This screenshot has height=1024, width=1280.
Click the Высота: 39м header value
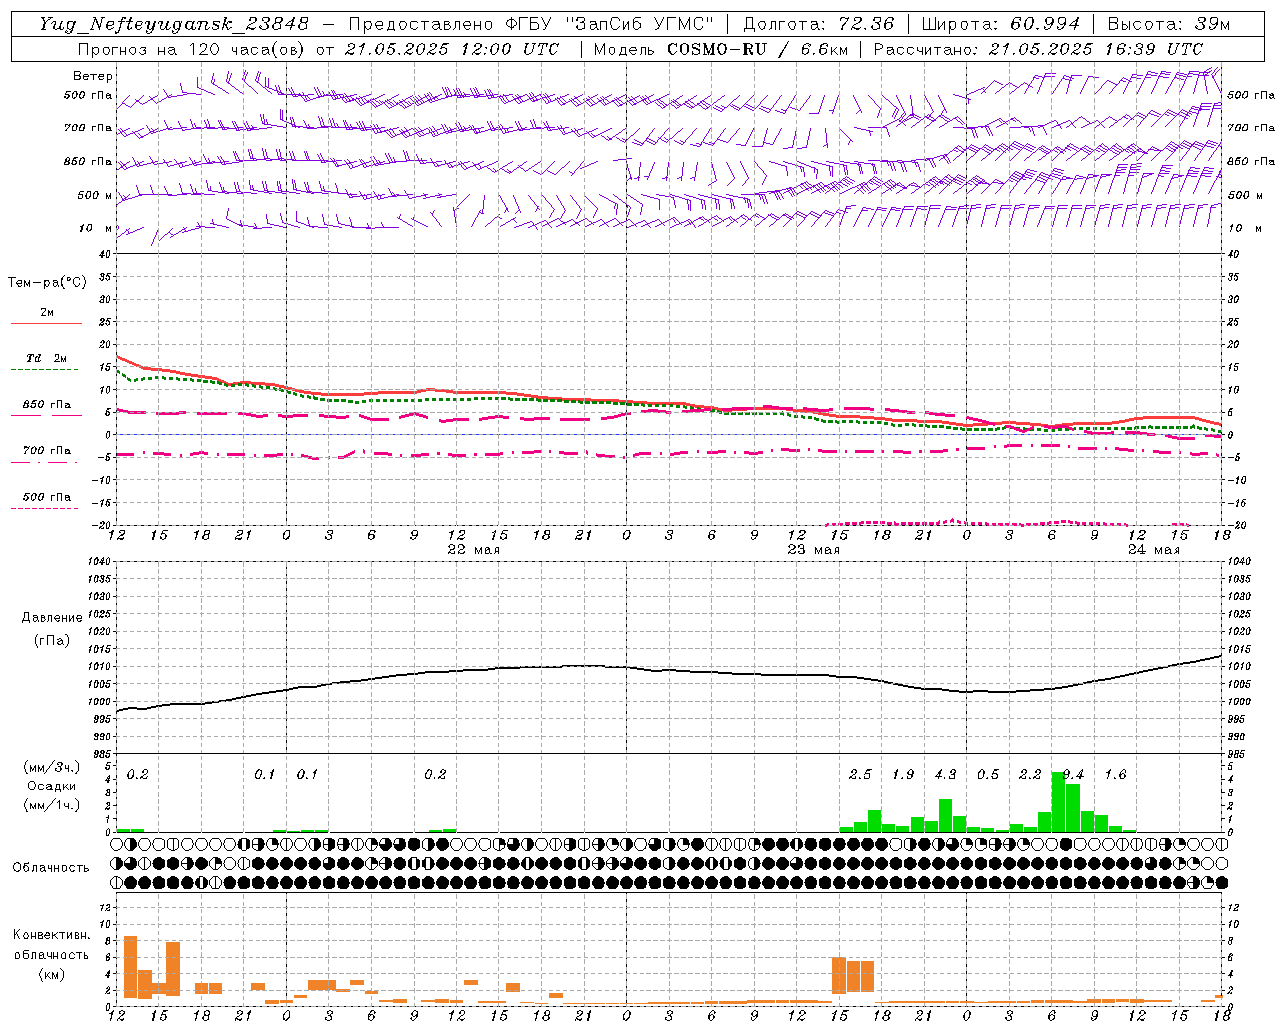click(x=1169, y=24)
